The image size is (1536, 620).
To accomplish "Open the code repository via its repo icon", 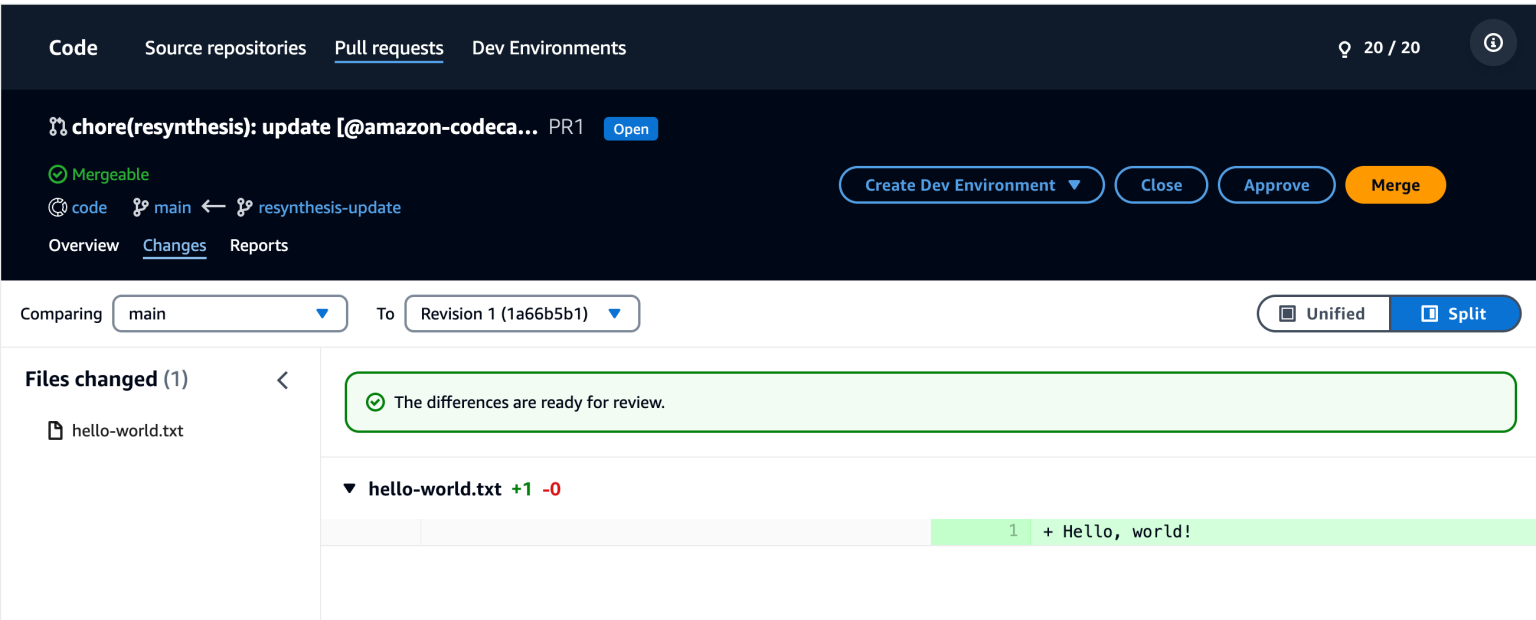I will pos(57,207).
